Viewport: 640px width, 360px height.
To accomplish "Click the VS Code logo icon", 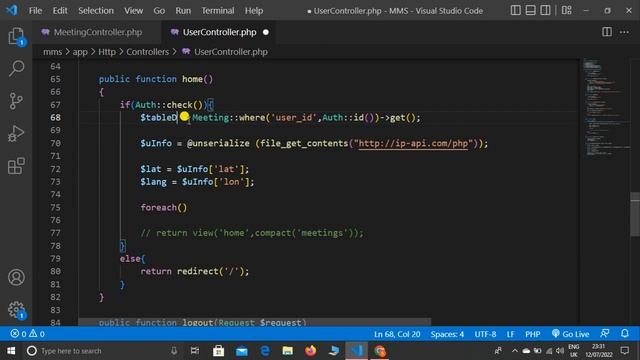I will [11, 10].
